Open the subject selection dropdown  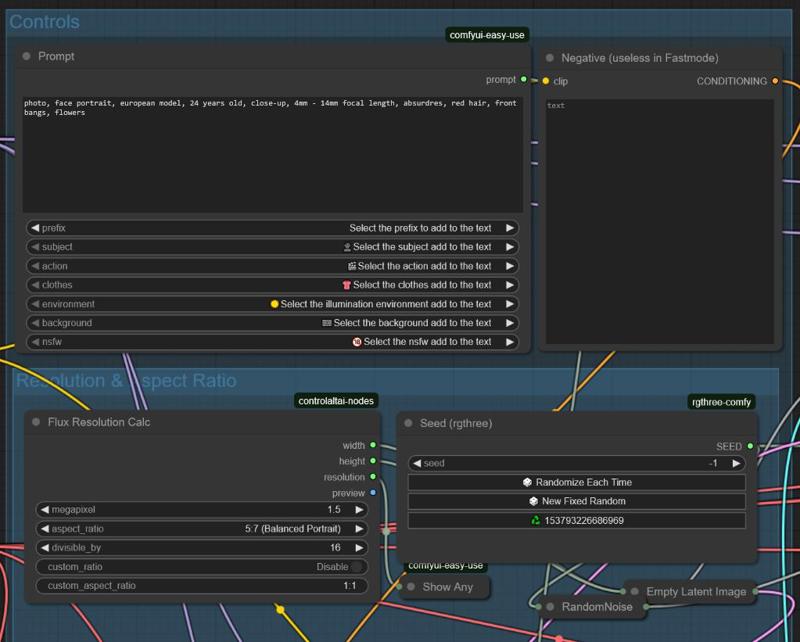pyautogui.click(x=272, y=247)
